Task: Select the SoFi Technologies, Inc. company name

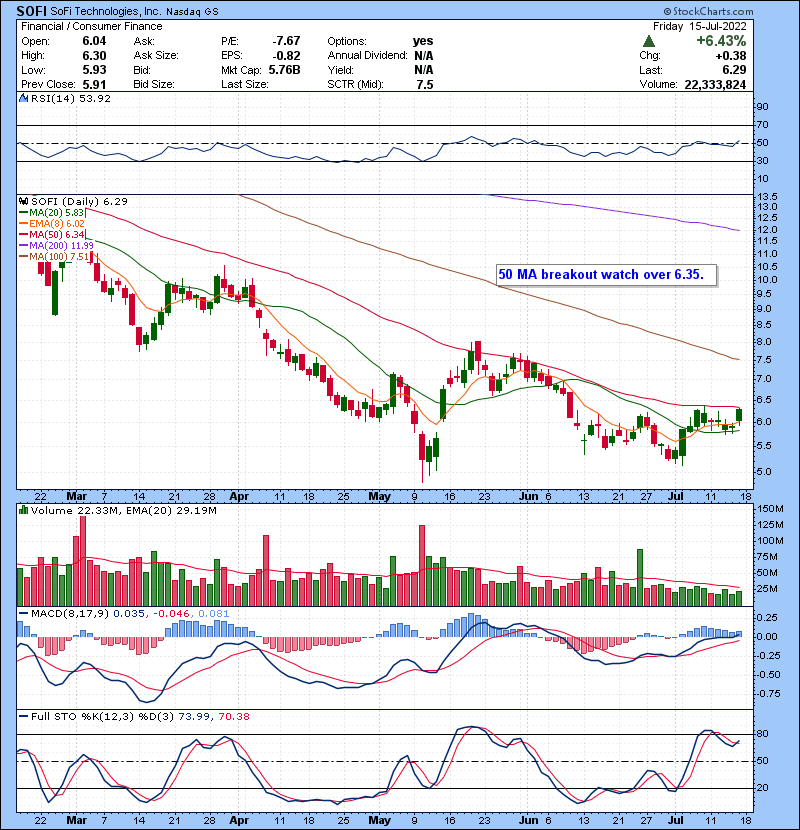Action: 105,12
